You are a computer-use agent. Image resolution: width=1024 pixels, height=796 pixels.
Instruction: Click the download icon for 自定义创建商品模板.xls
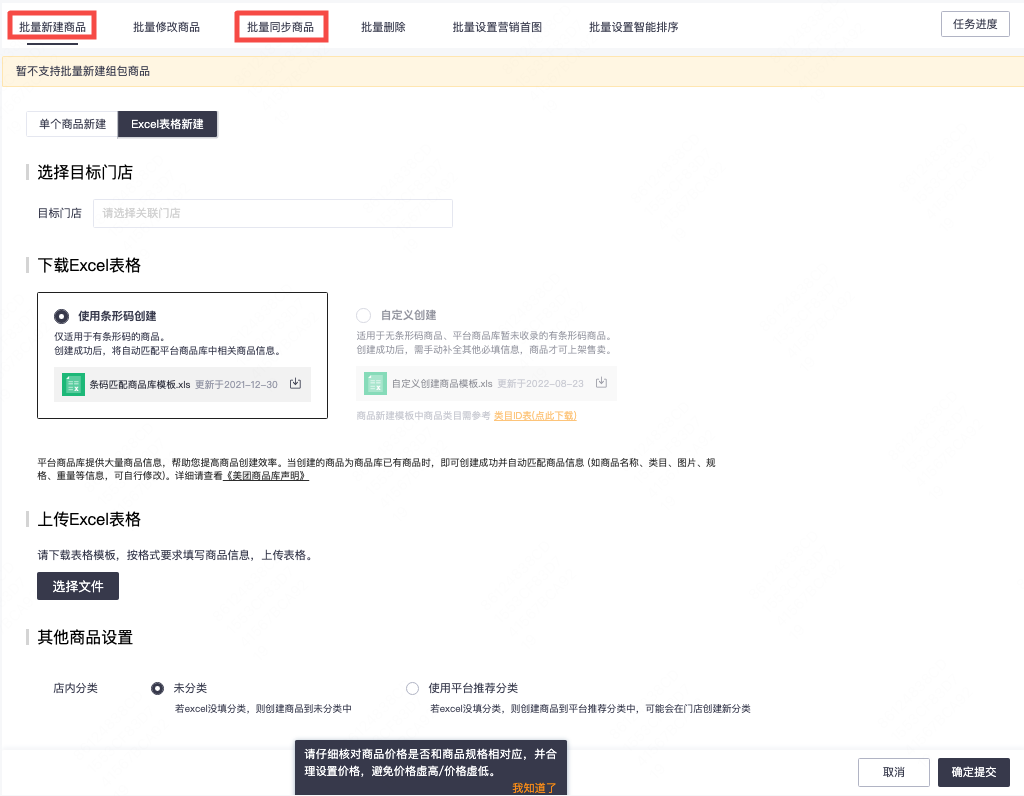(601, 383)
